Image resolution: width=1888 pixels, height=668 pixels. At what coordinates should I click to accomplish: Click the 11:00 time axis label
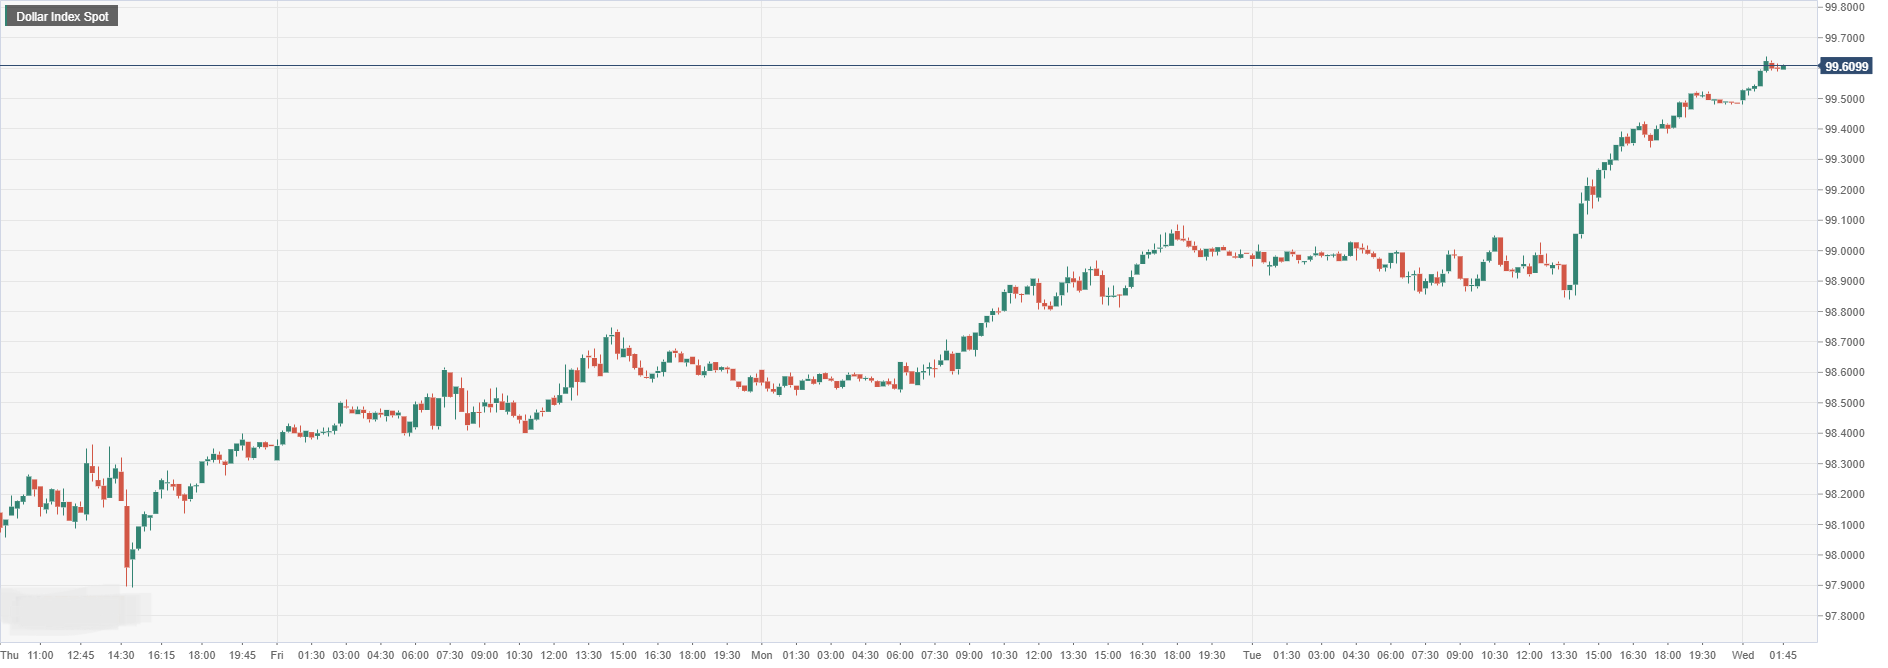[x=40, y=655]
